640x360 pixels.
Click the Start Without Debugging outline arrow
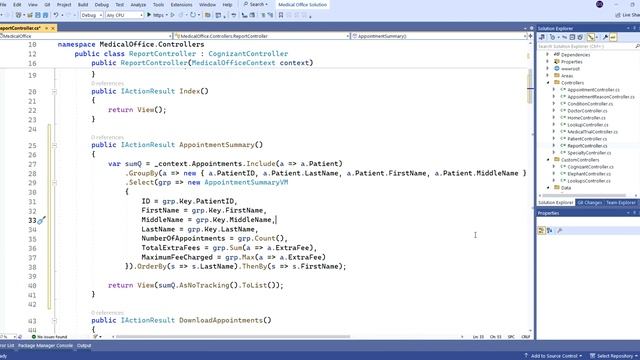172,15
